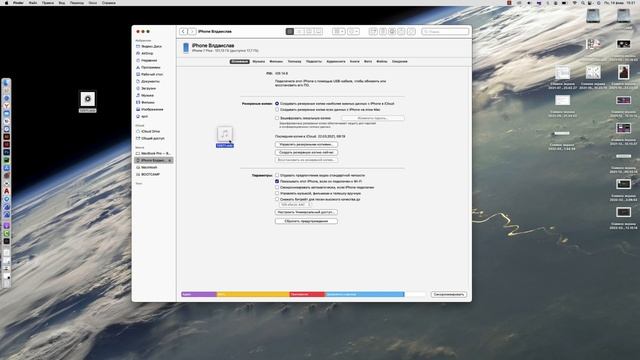Open the Apple menu
This screenshot has height=360, width=640.
(x=6, y=3)
